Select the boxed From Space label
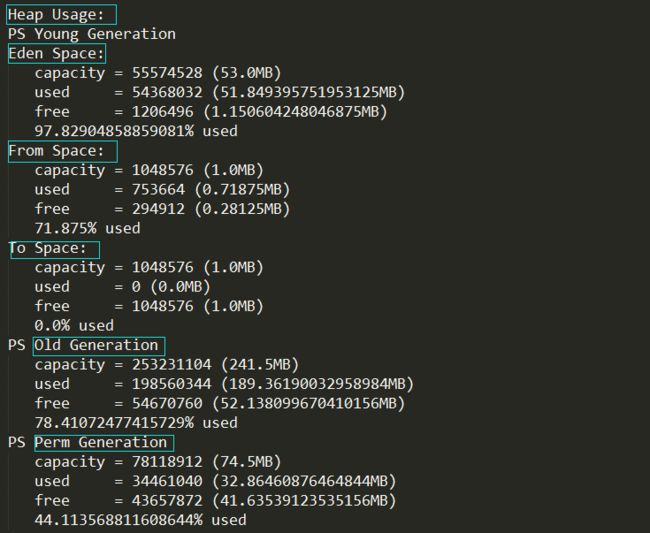Viewport: 650px width, 533px height. click(x=63, y=151)
